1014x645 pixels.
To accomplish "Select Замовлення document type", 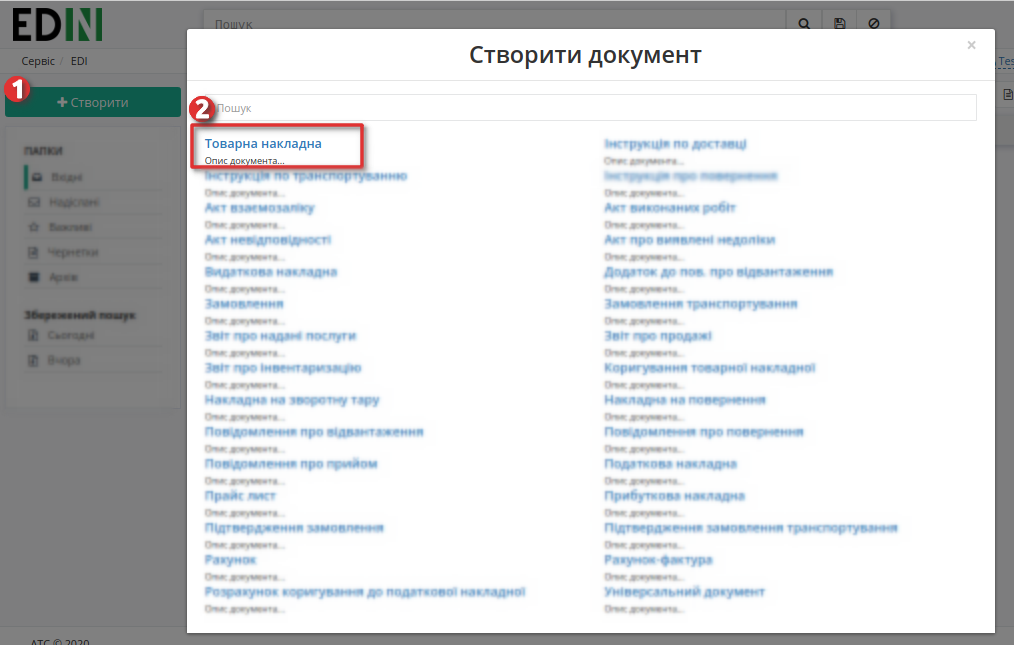I will click(x=244, y=303).
